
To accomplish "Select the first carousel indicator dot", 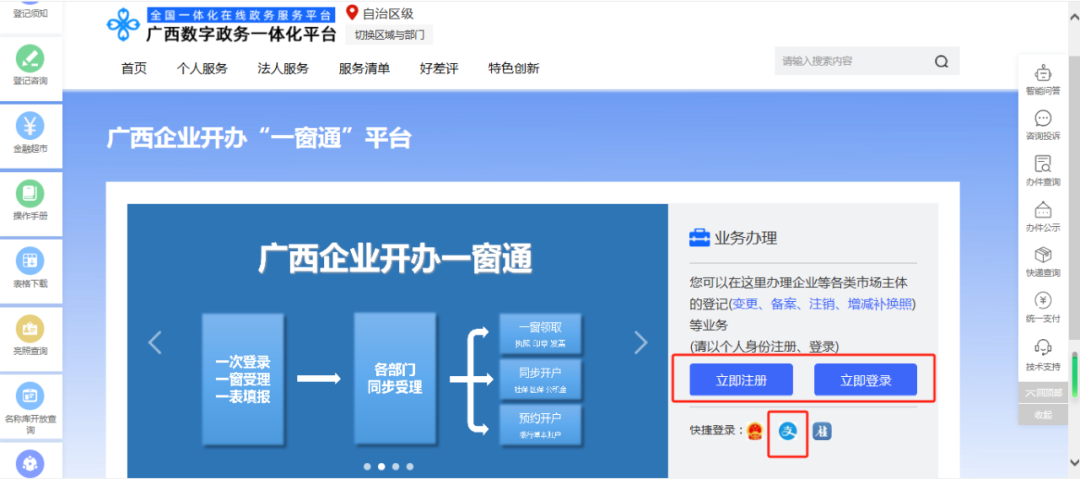I will [366, 466].
